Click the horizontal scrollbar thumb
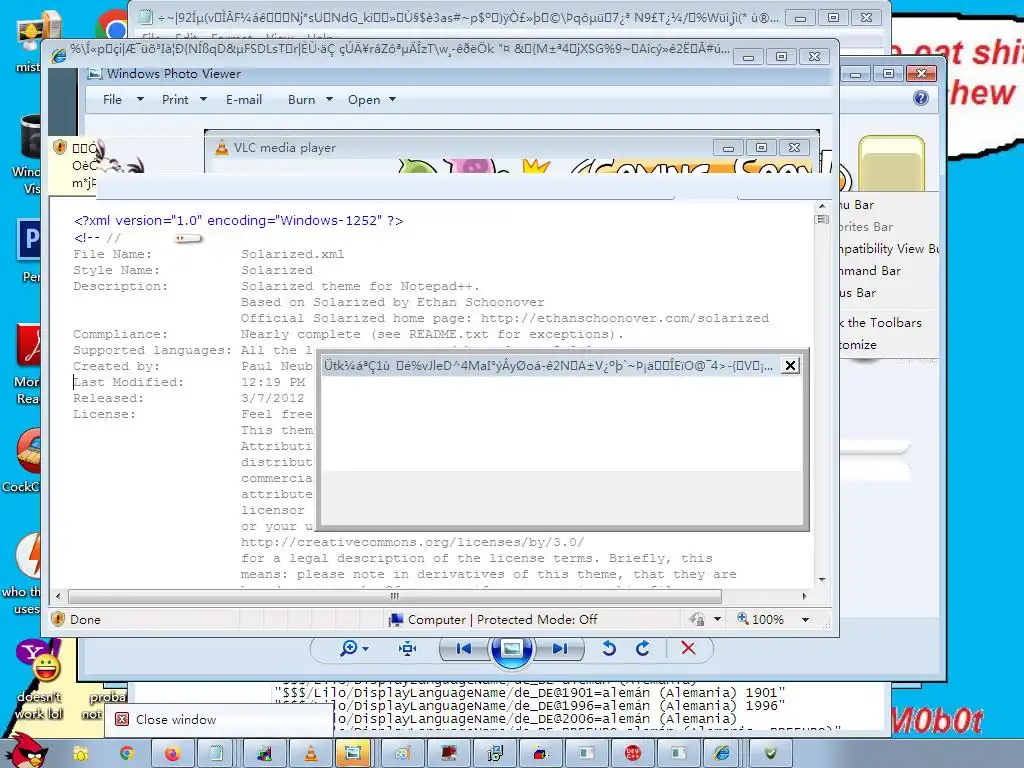Screen dimensions: 1024x768 tap(394, 596)
